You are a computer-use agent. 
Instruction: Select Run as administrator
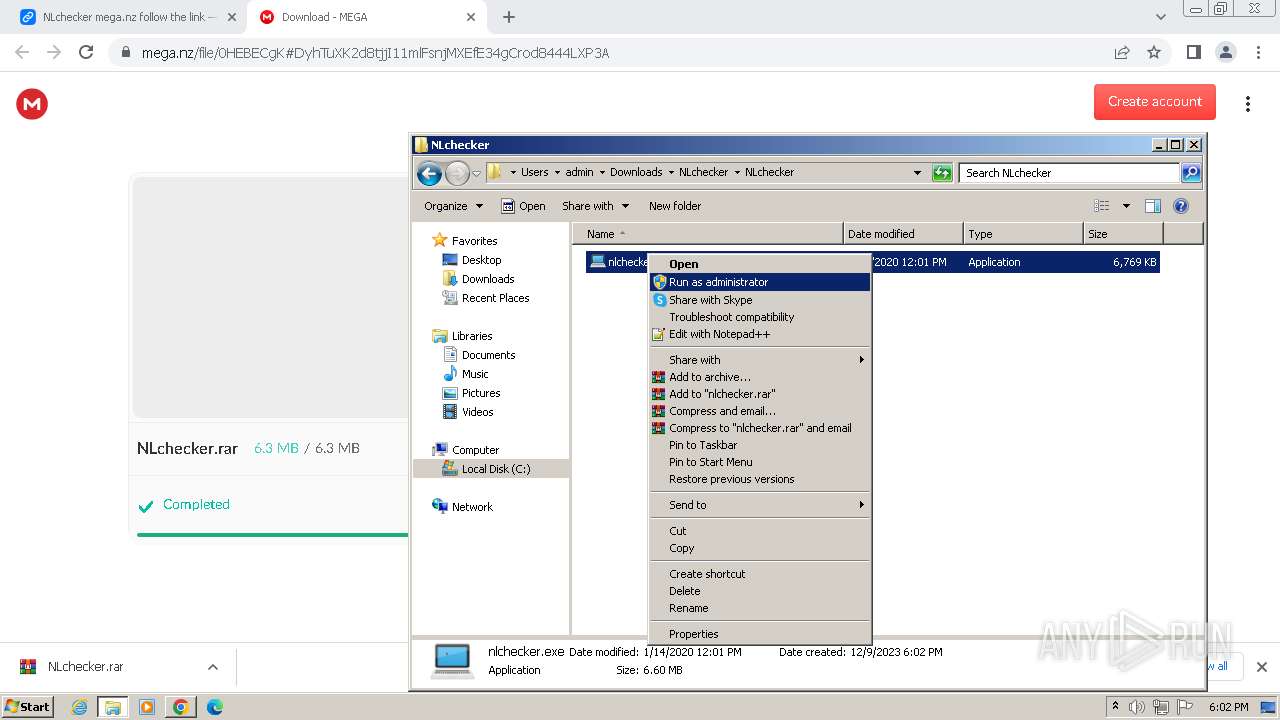tap(759, 282)
